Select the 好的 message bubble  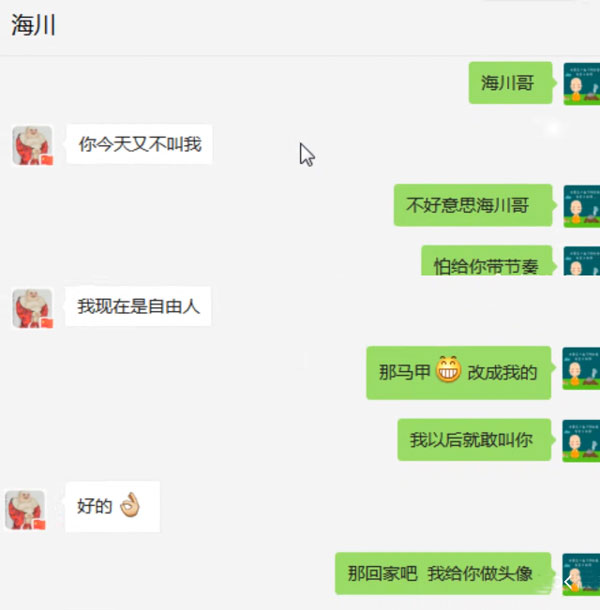[x=112, y=507]
